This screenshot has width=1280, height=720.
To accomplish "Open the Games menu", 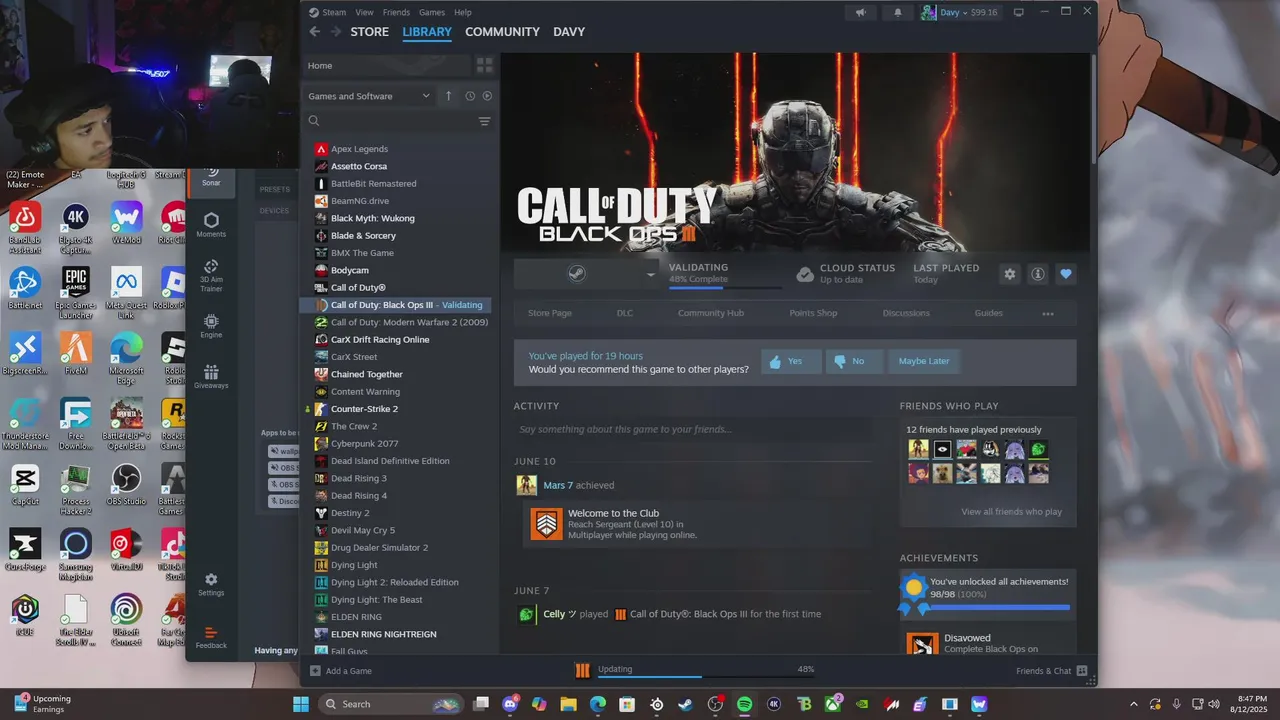I will tap(432, 12).
